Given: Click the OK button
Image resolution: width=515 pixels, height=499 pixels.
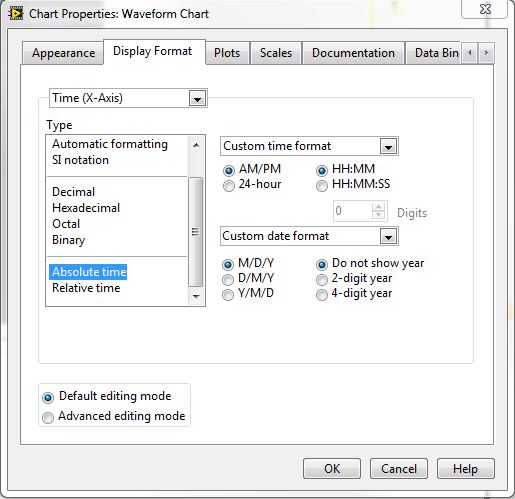Looking at the screenshot, I should 332,469.
